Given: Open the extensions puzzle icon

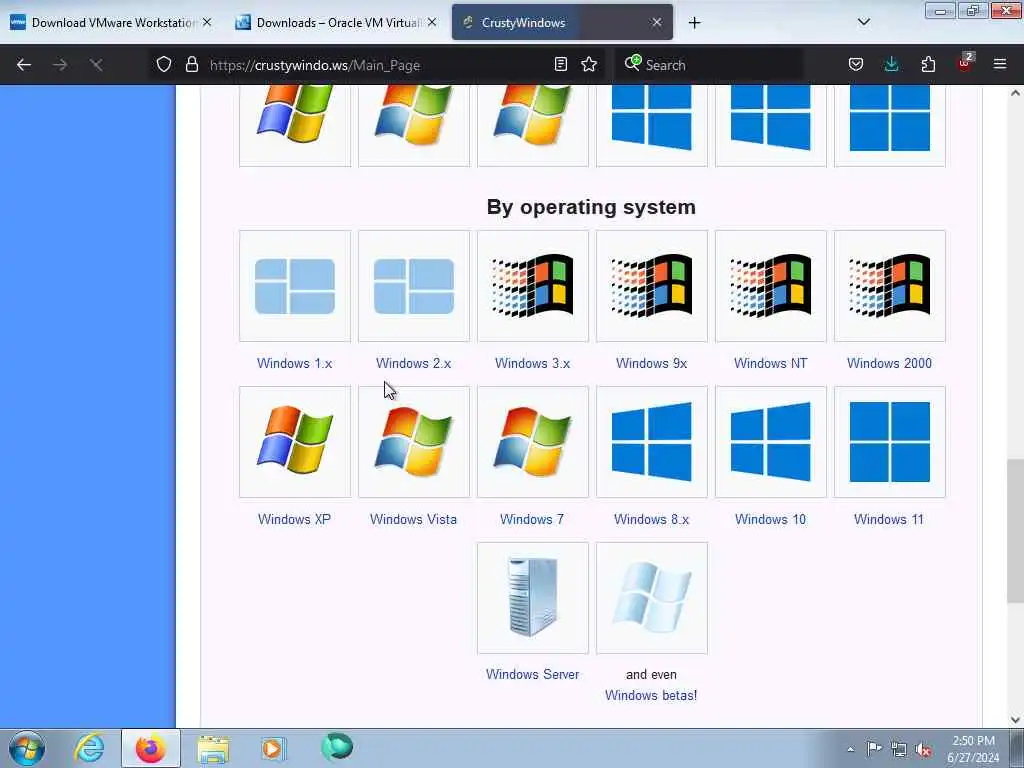Looking at the screenshot, I should click(928, 64).
